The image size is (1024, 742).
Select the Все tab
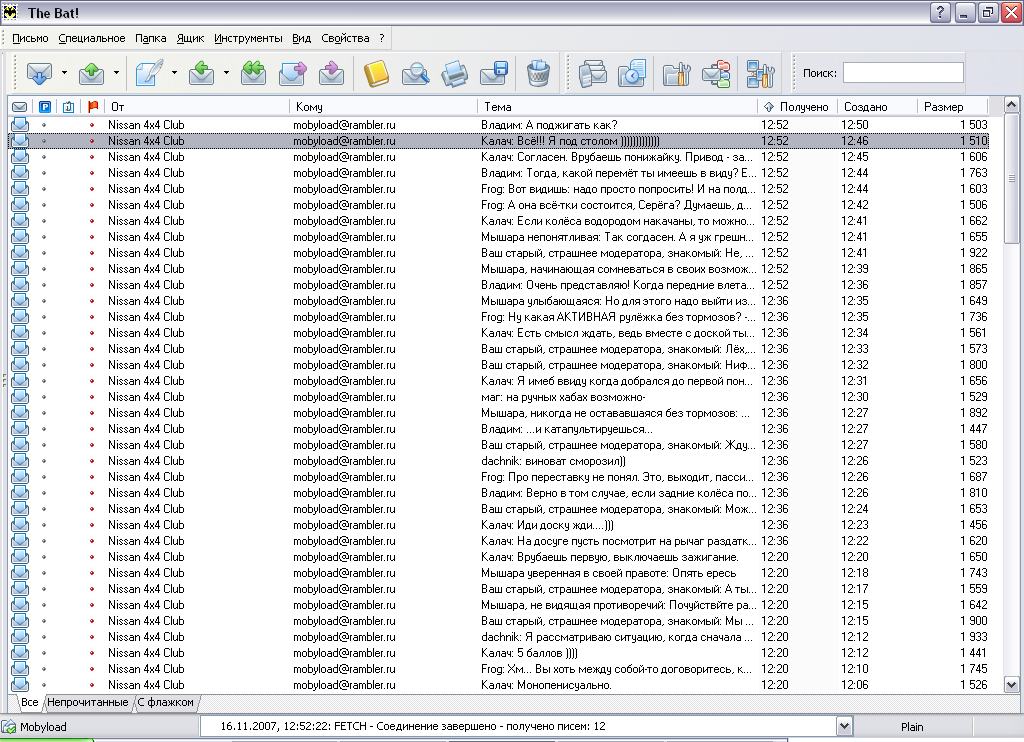[x=29, y=702]
